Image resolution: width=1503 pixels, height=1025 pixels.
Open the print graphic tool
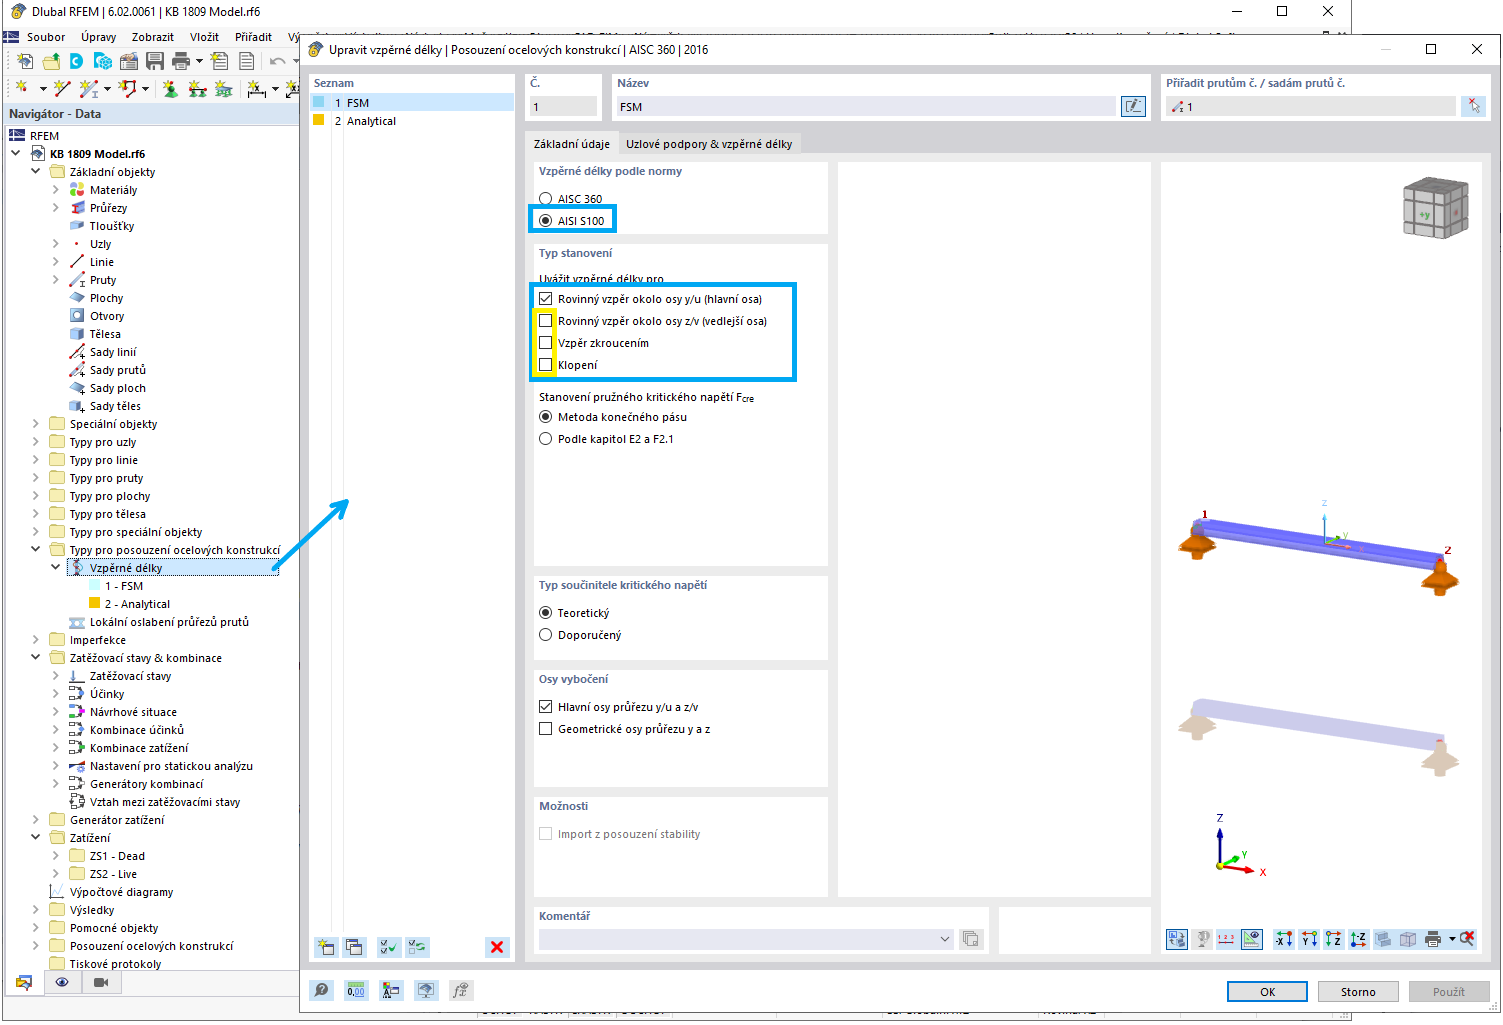tap(1434, 939)
